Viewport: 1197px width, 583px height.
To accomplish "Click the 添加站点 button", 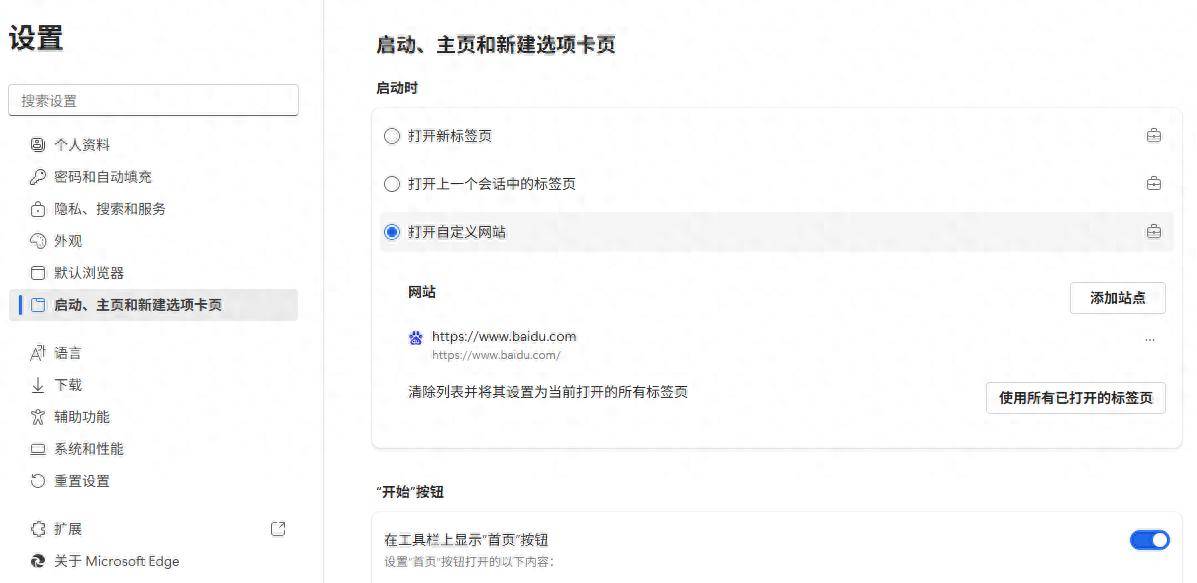I will point(1118,298).
